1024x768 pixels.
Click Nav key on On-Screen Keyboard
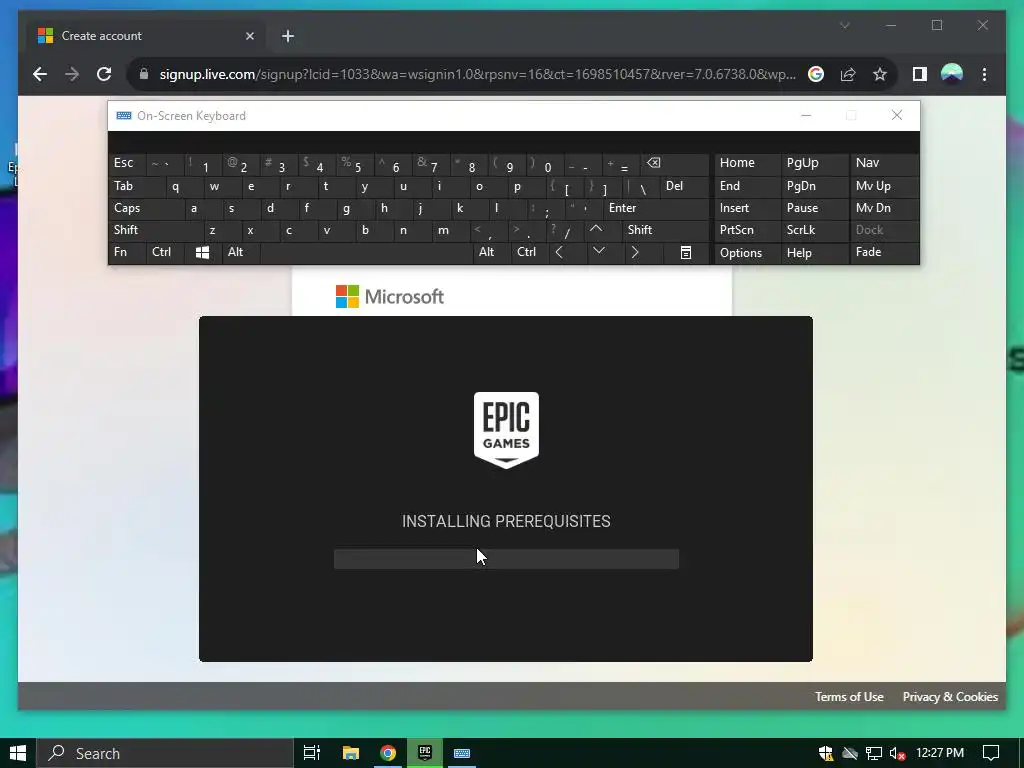(884, 163)
